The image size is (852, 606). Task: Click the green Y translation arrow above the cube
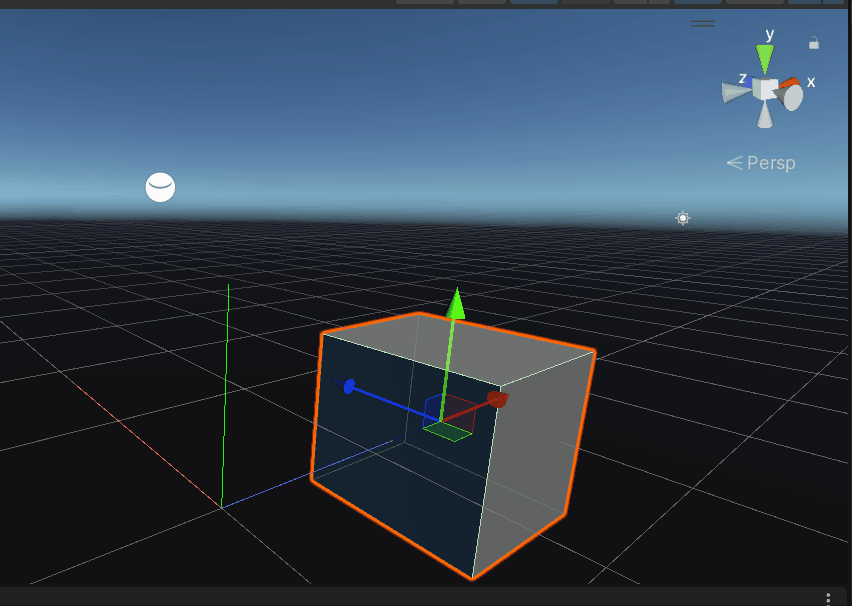(456, 305)
